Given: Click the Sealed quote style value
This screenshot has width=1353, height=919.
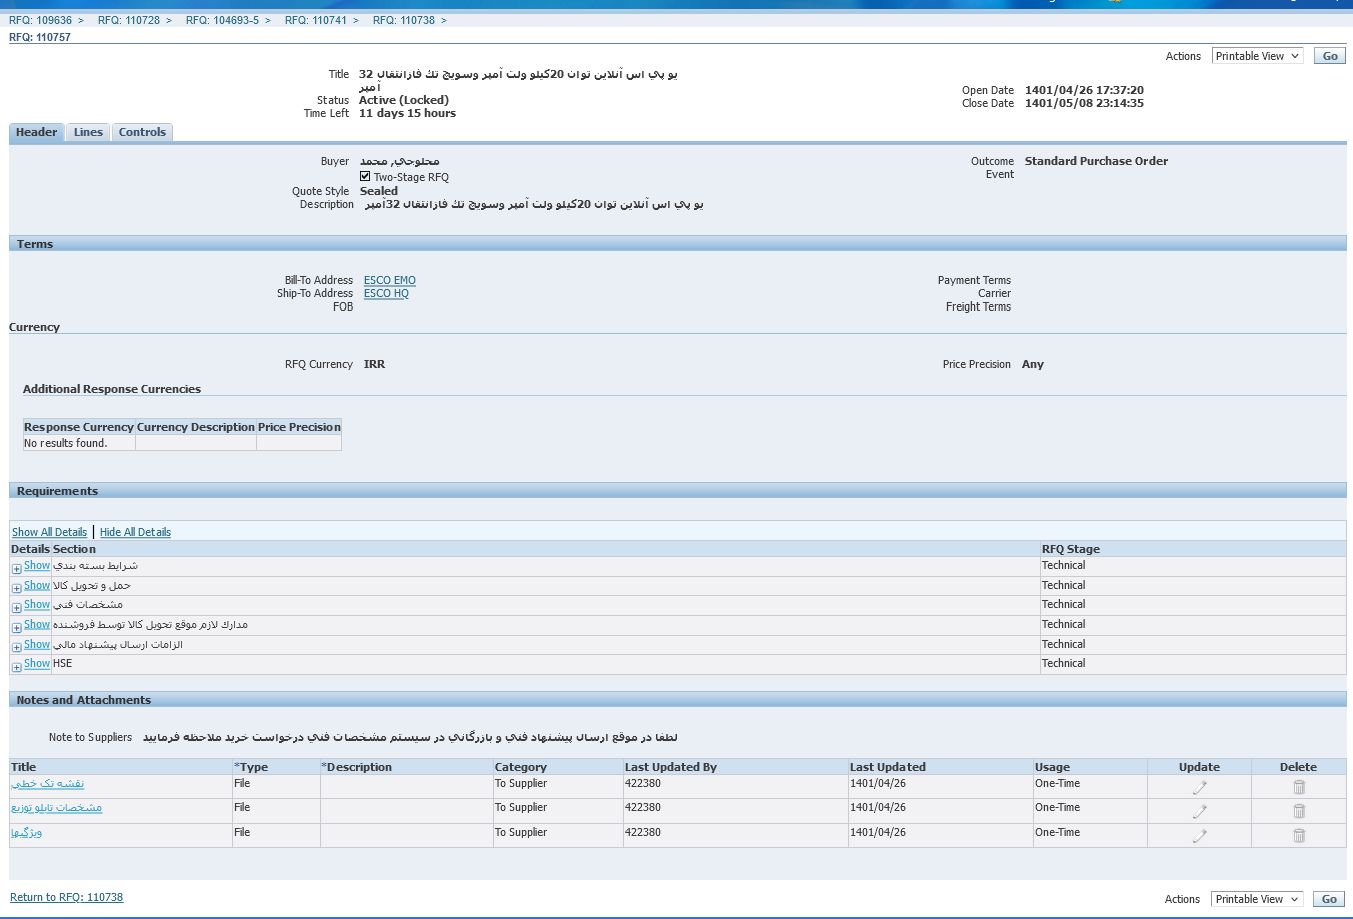Looking at the screenshot, I should (x=379, y=191).
